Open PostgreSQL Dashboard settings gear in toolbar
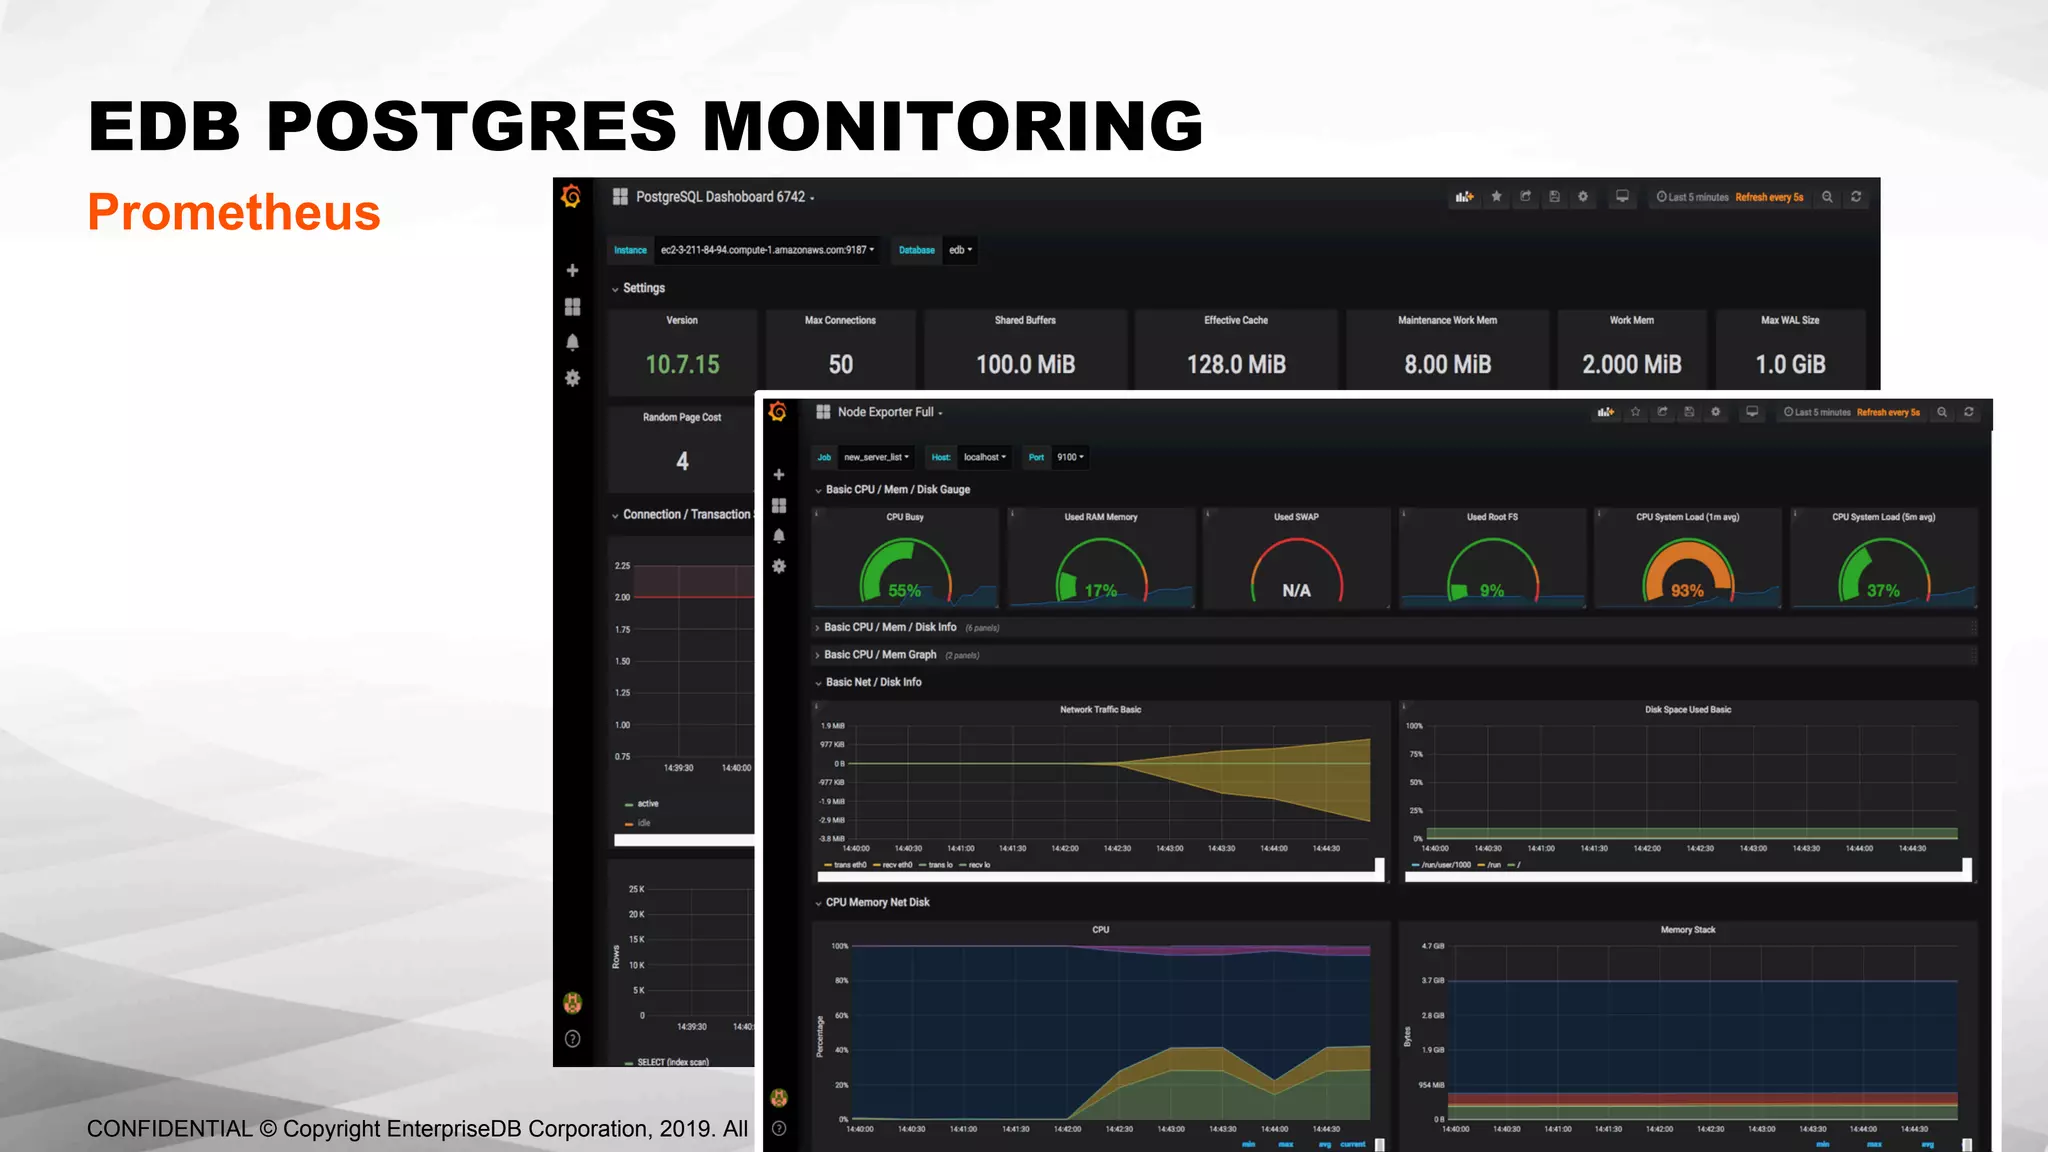 pos(1583,197)
